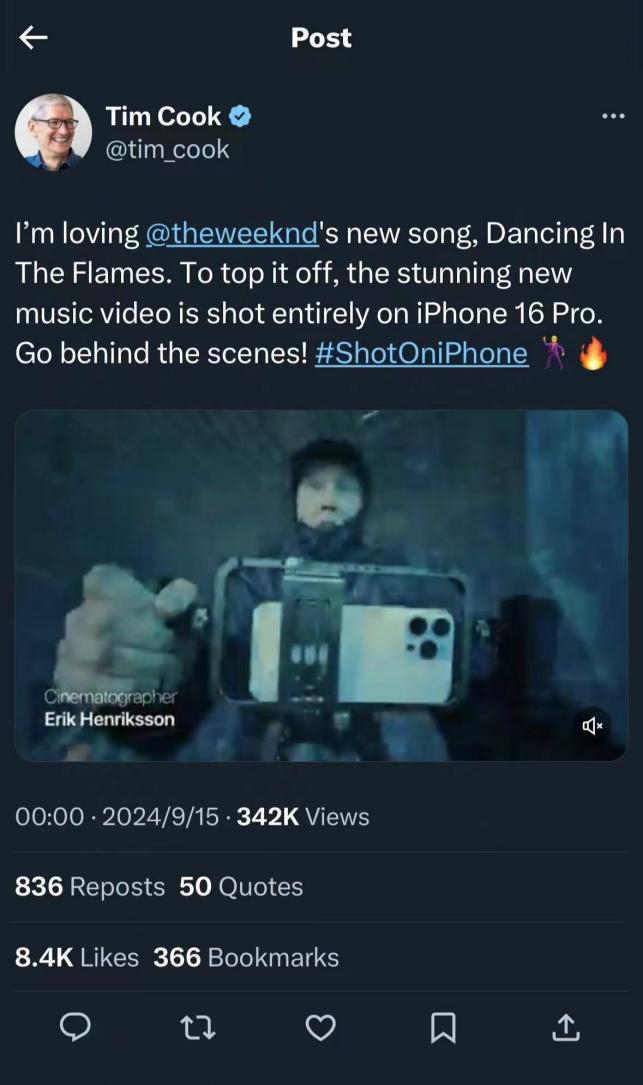The width and height of the screenshot is (643, 1085).
Task: Tap the Tim Cook display name
Action: point(163,117)
